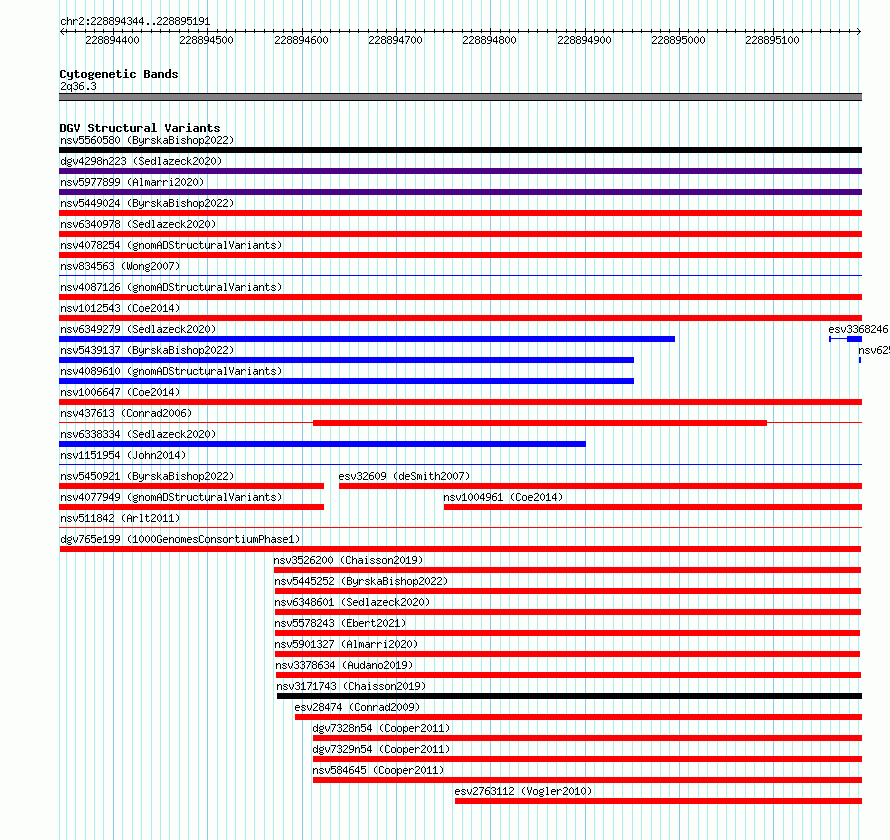The width and height of the screenshot is (890, 840).
Task: Open the nsv437613 (Conrad2006) label
Action: (126, 413)
